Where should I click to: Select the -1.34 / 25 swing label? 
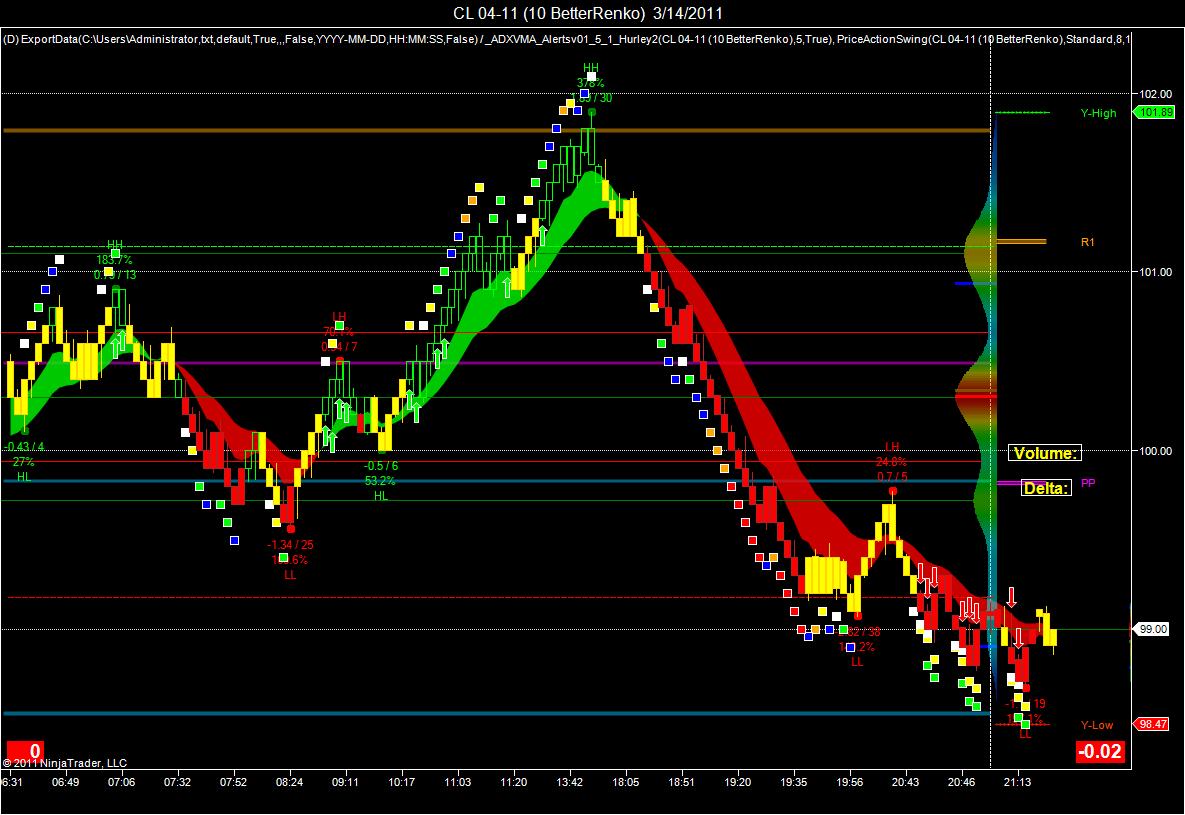290,545
